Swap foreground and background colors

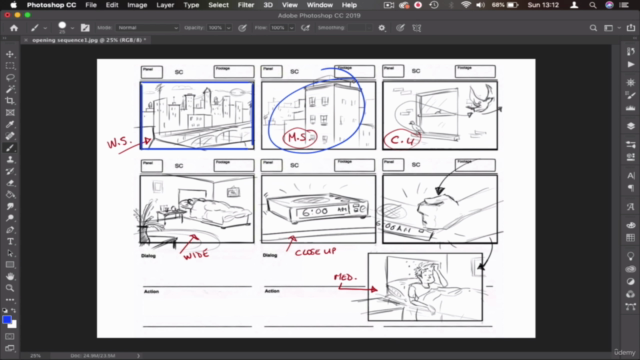(x=14, y=311)
